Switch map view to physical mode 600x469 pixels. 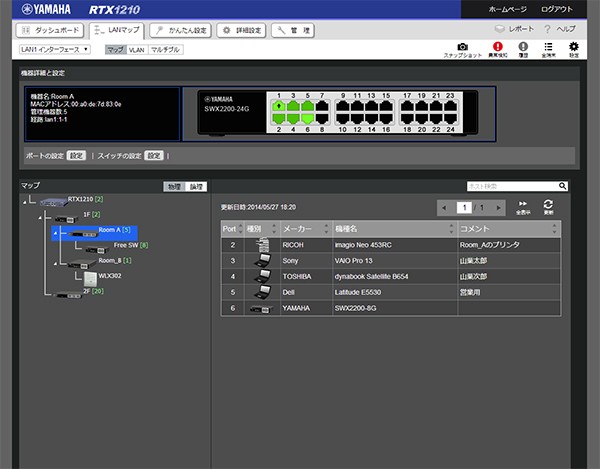174,187
